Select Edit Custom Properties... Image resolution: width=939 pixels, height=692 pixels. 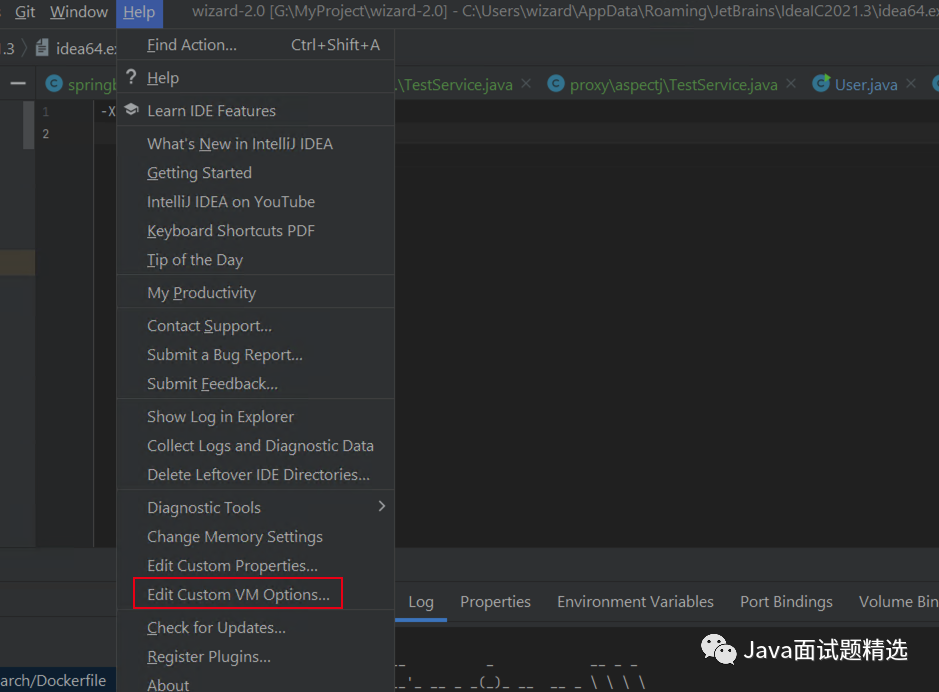tap(256, 566)
